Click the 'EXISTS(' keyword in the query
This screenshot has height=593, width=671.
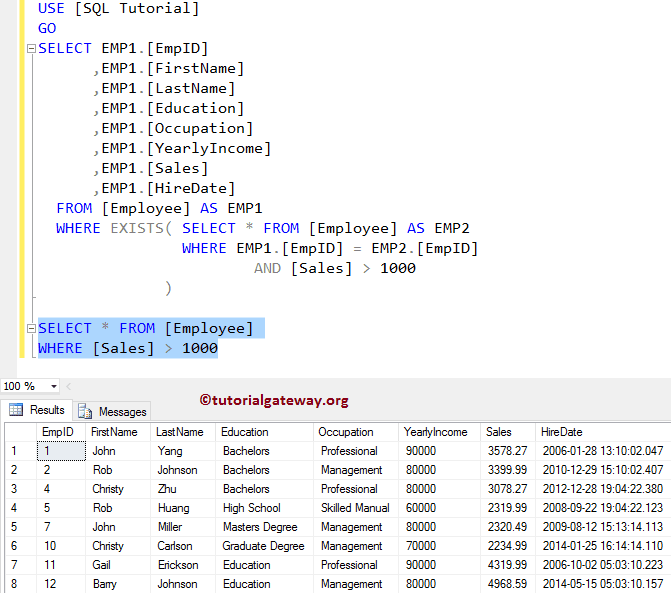click(x=141, y=228)
